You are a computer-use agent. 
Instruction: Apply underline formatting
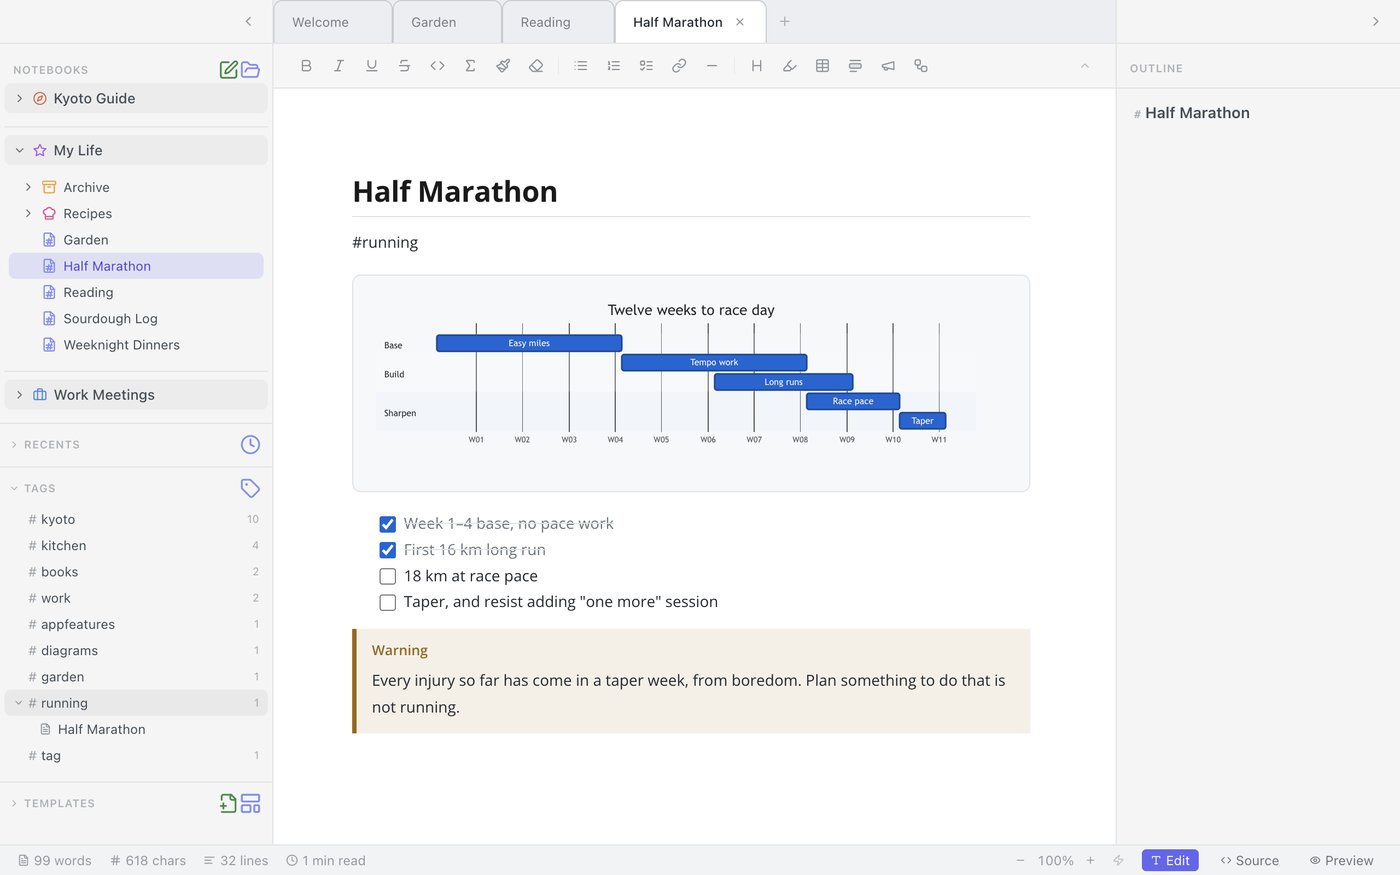pos(372,66)
